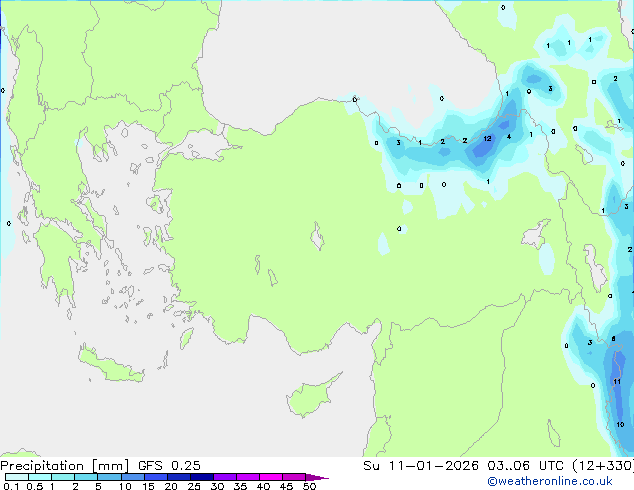Click the '12' precipitation value on map
The width and height of the screenshot is (634, 490).
coord(488,139)
